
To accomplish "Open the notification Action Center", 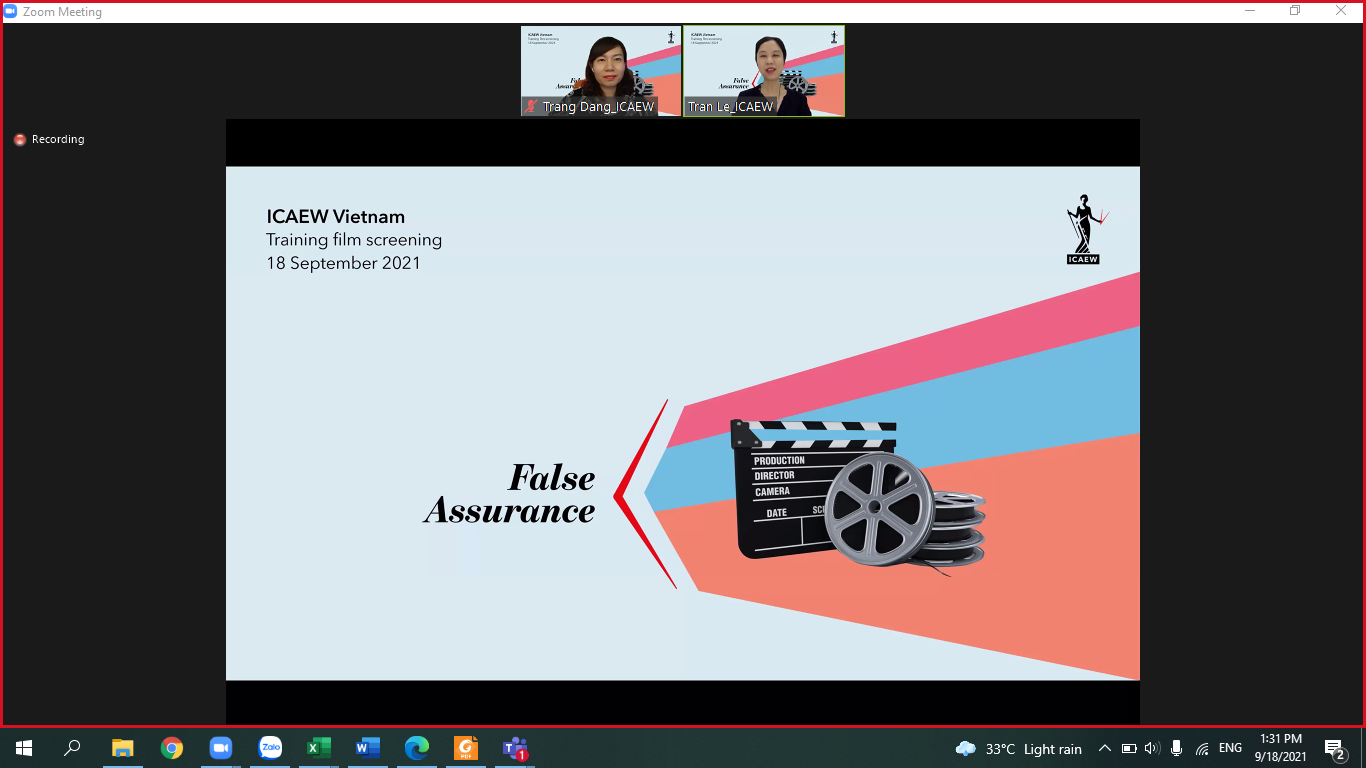I will (1334, 748).
